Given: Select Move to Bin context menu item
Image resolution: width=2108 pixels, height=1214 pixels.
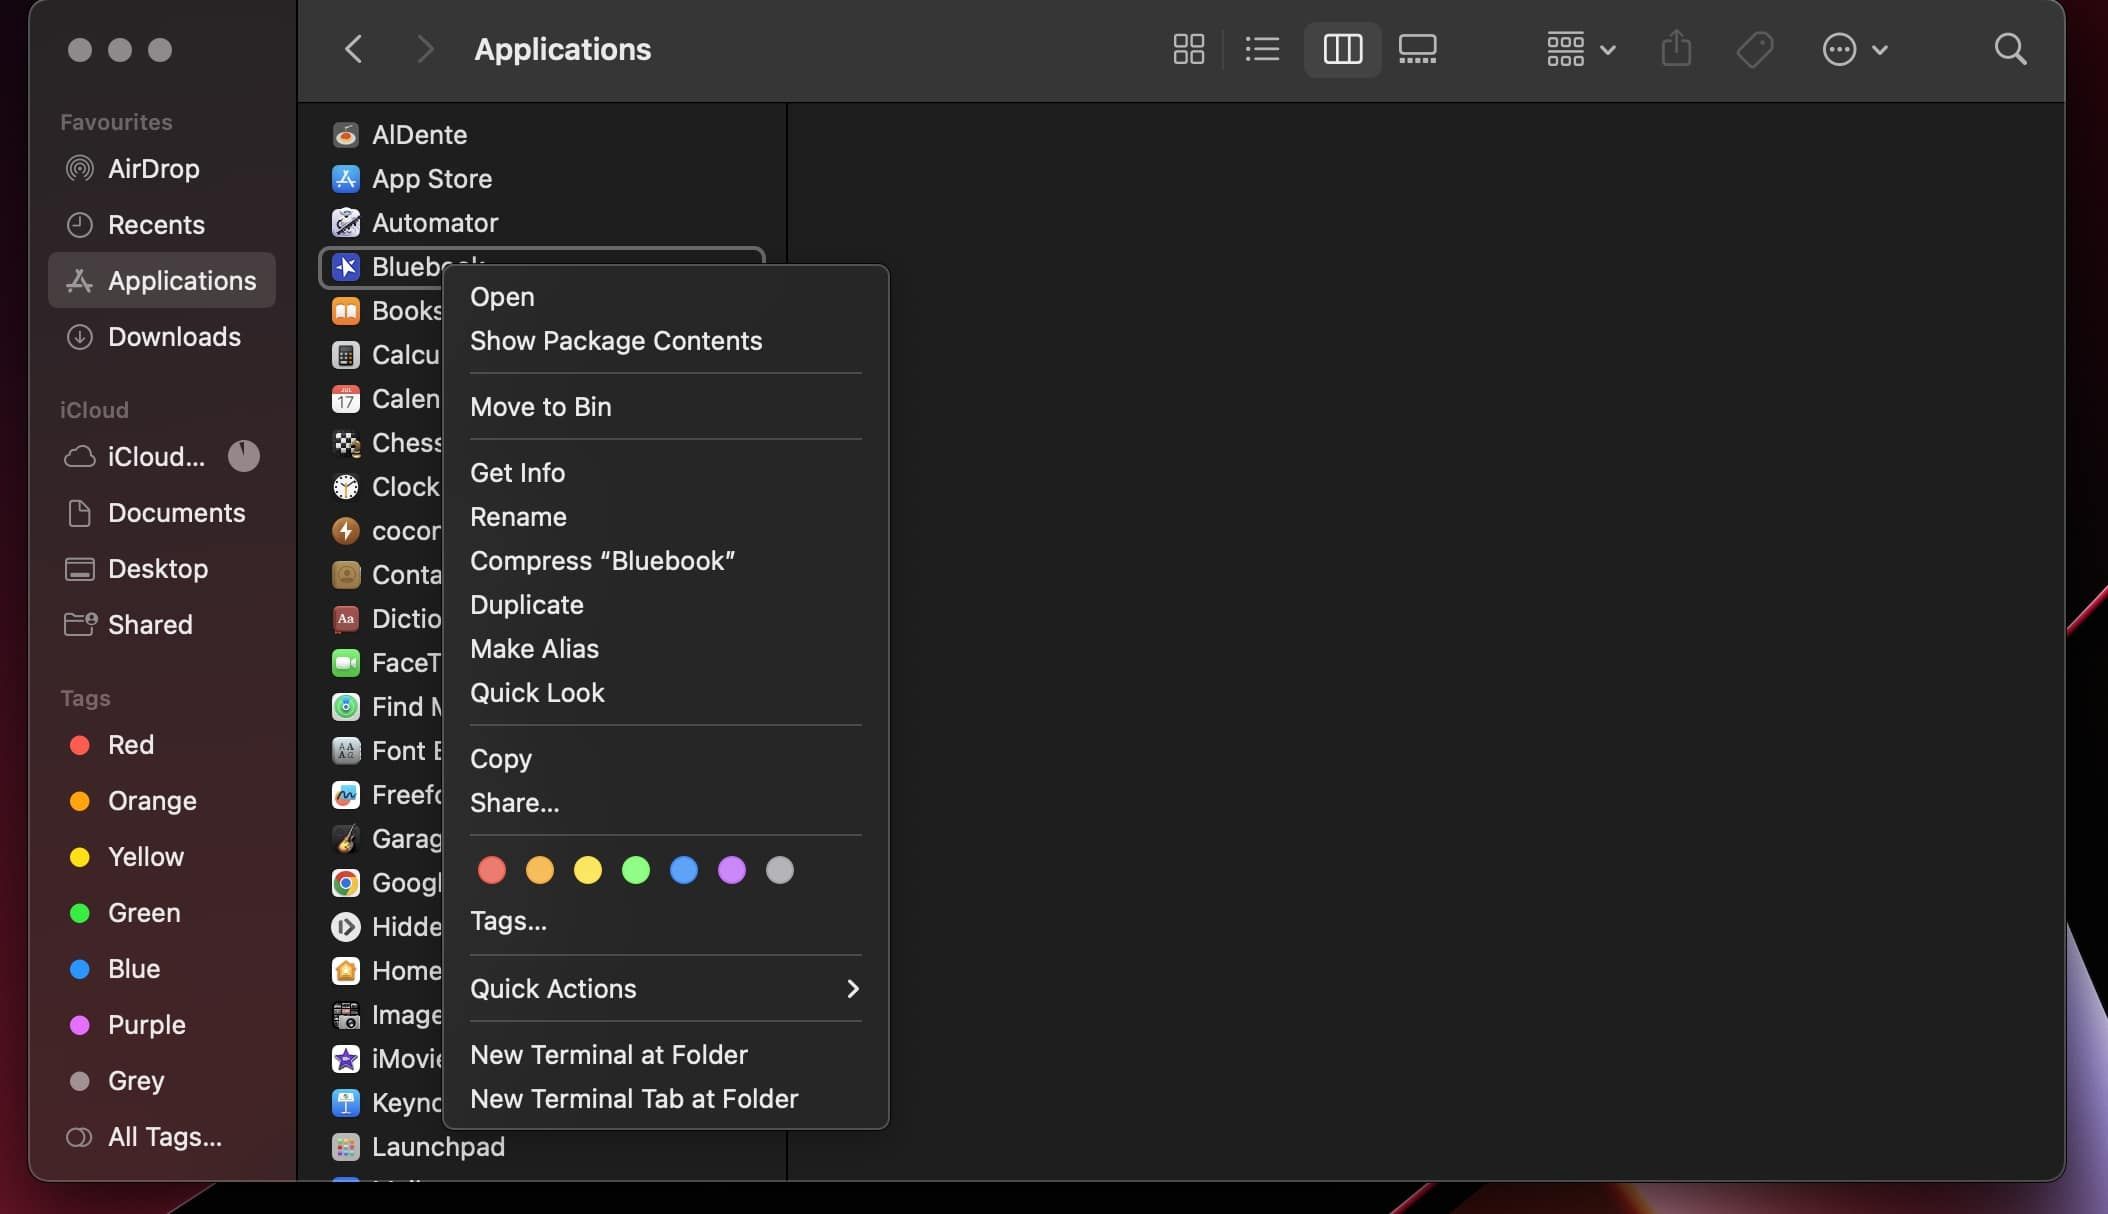Looking at the screenshot, I should tap(540, 405).
